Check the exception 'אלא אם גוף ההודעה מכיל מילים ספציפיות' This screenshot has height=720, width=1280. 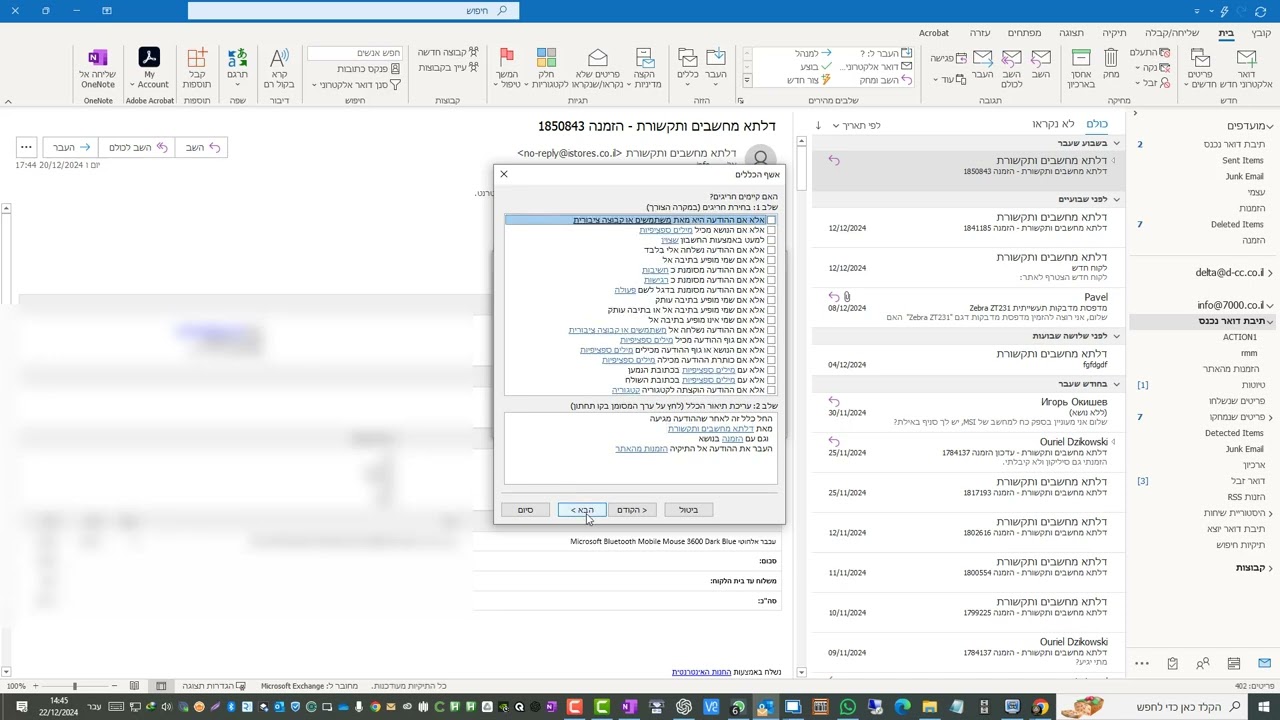pos(771,340)
